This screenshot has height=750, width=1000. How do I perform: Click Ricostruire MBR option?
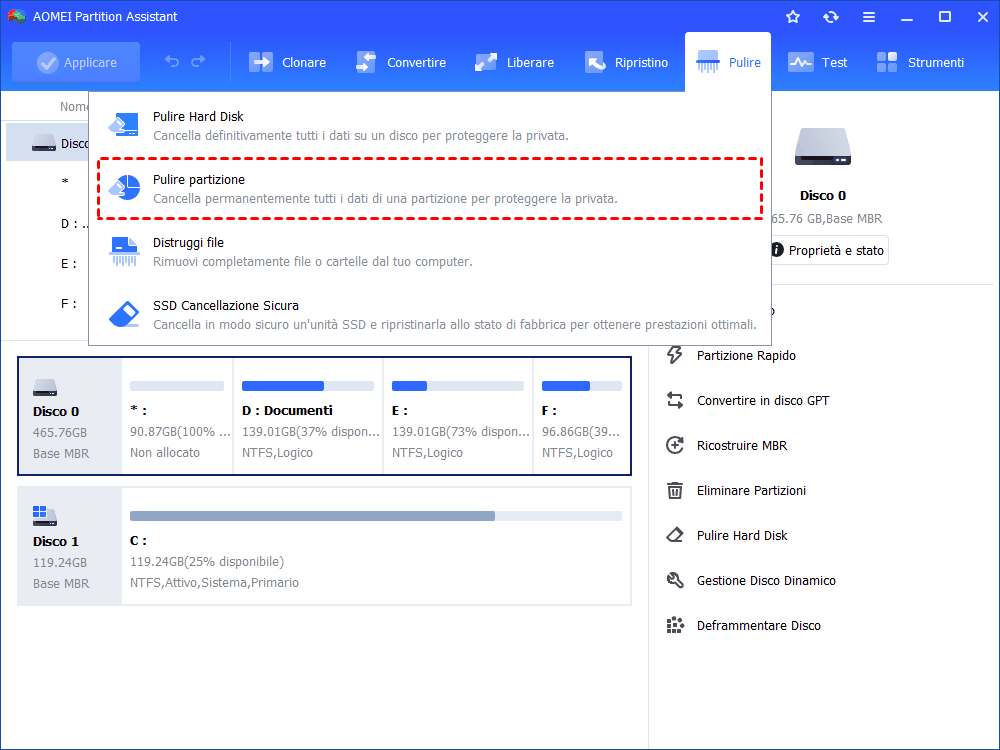pyautogui.click(x=742, y=446)
